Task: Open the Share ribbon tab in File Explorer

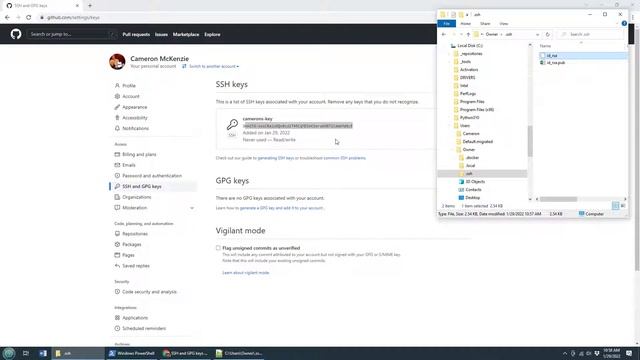Action: [x=485, y=24]
